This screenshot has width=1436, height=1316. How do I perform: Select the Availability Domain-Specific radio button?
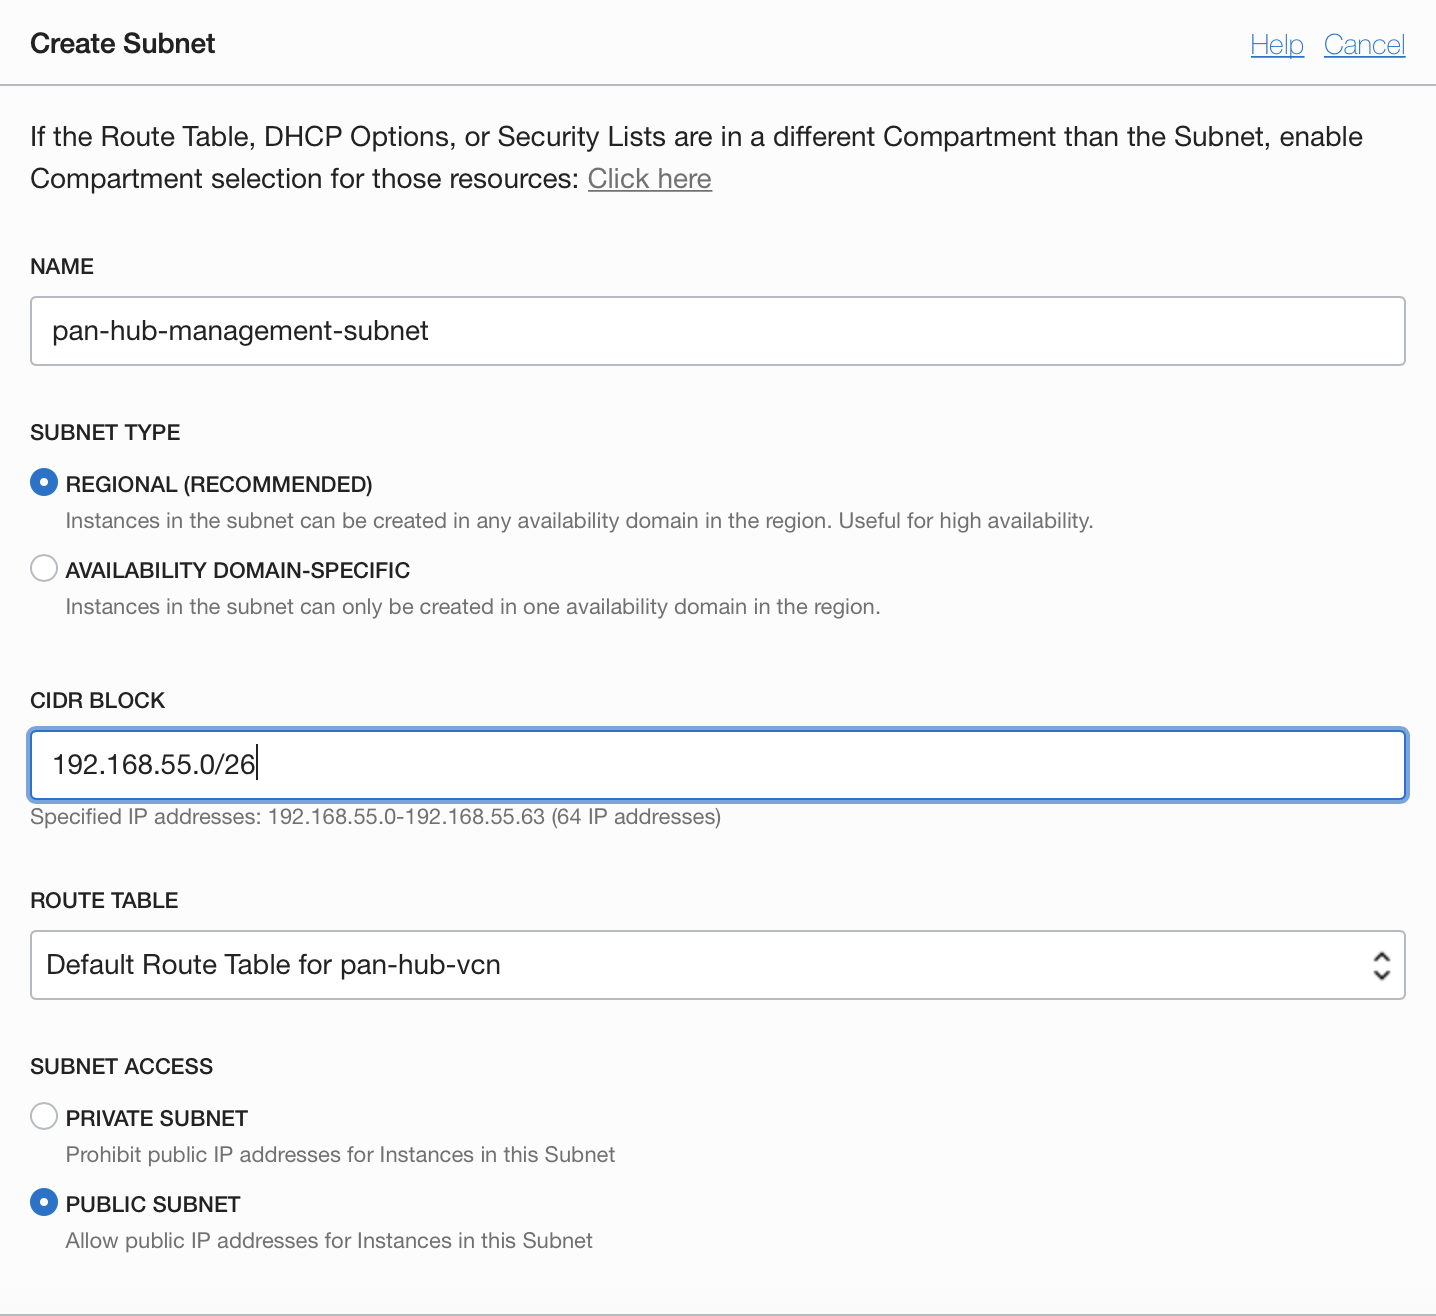click(44, 569)
